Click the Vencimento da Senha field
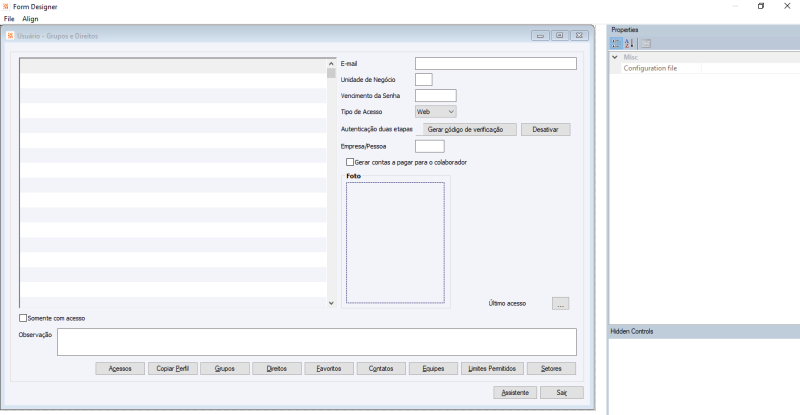 coord(436,95)
